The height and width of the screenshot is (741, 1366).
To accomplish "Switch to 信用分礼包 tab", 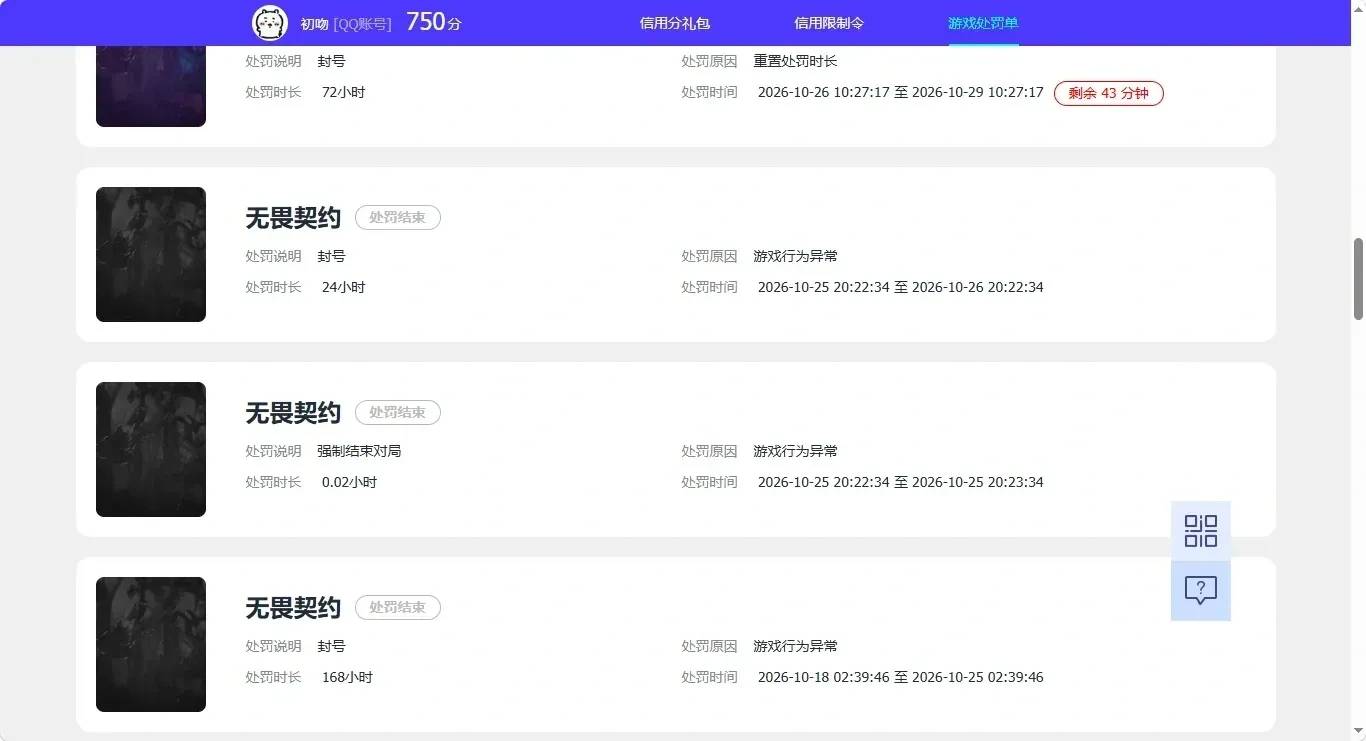I will 674,23.
